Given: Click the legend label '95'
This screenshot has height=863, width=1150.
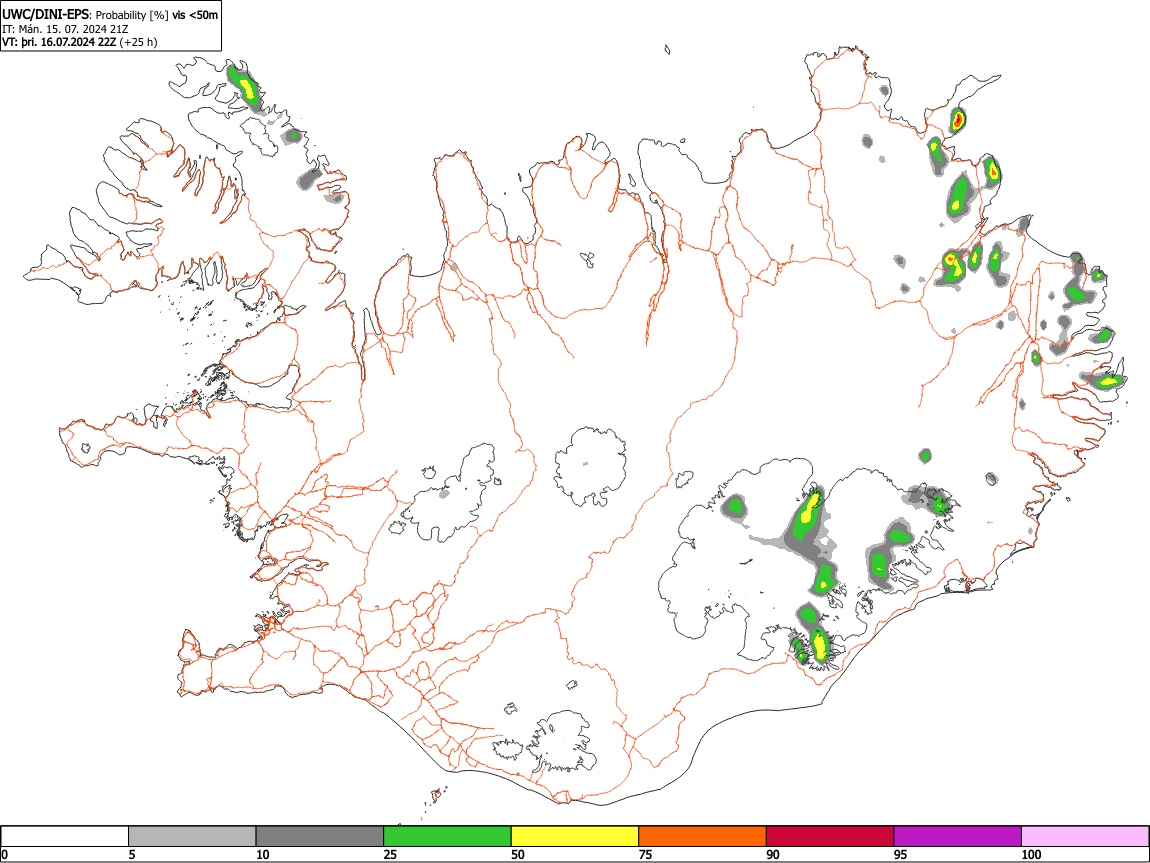Looking at the screenshot, I should pos(901,854).
